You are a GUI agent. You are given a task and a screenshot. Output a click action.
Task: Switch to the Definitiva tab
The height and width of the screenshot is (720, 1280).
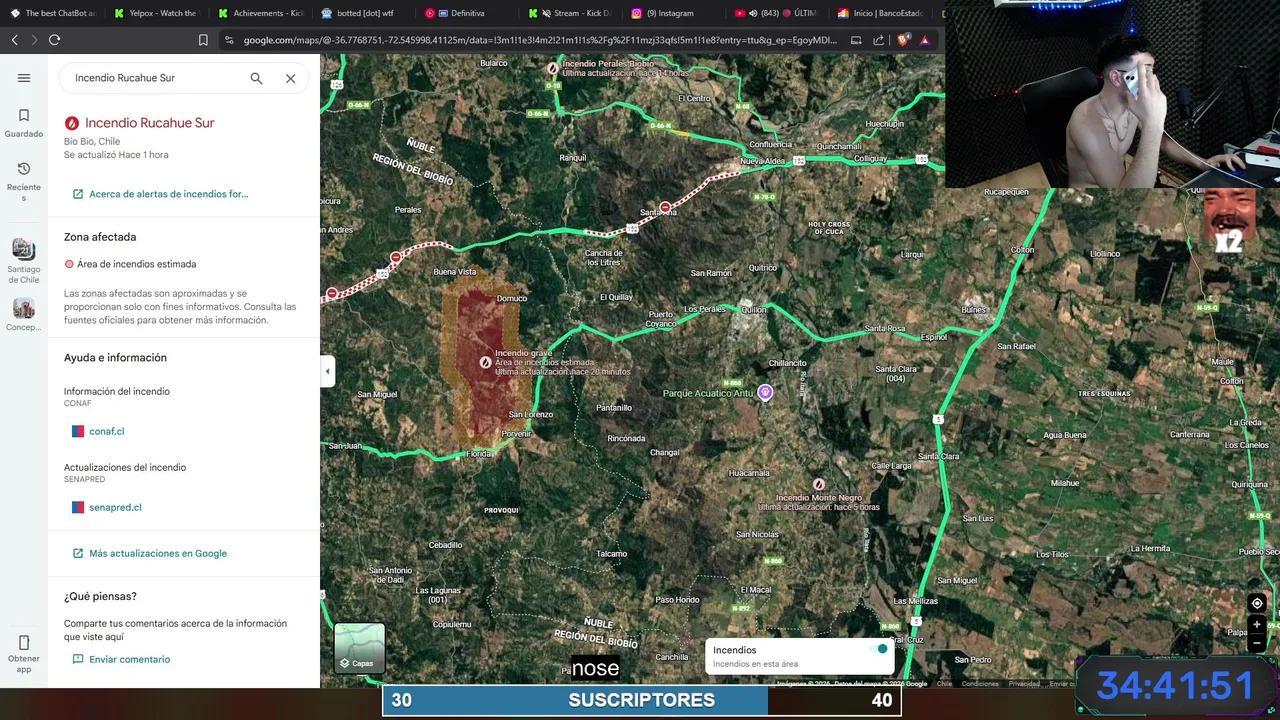click(x=467, y=13)
